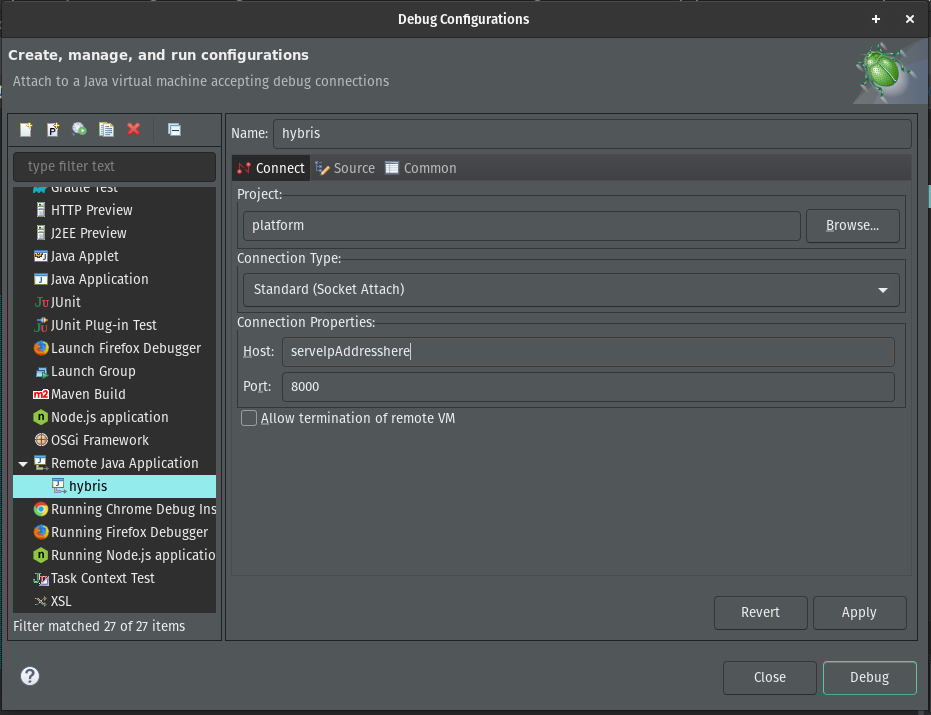Delete the hybris configuration with the red X
This screenshot has height=715, width=931.
tap(131, 129)
